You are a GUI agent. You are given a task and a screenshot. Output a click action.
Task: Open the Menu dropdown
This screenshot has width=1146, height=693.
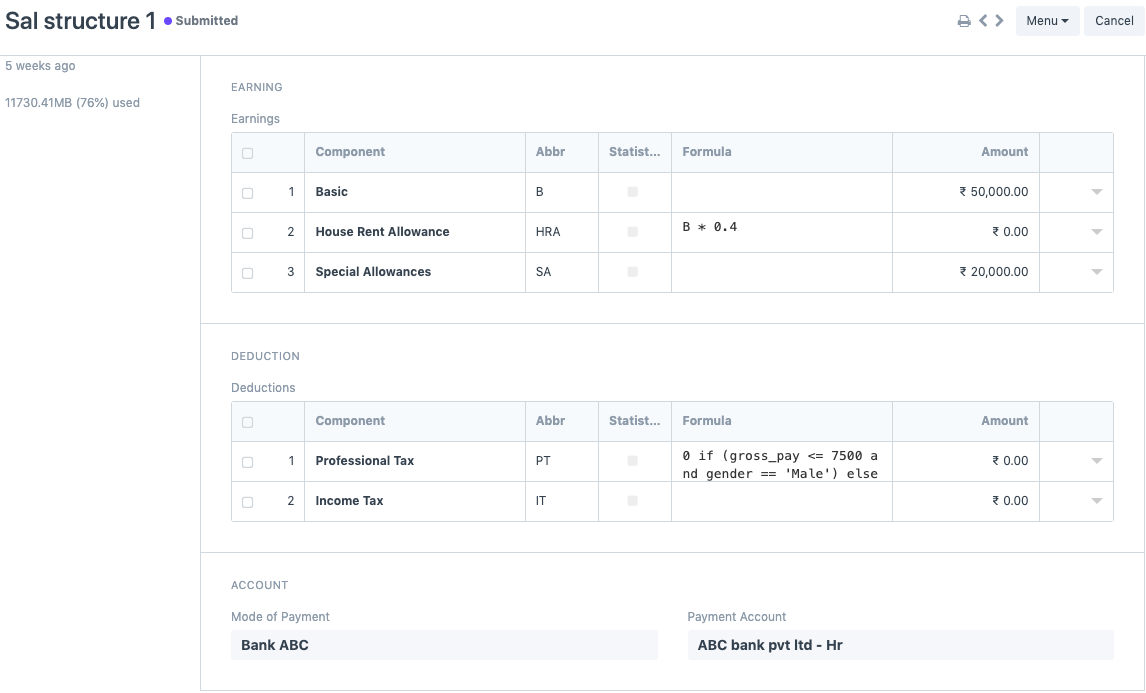[x=1047, y=21]
